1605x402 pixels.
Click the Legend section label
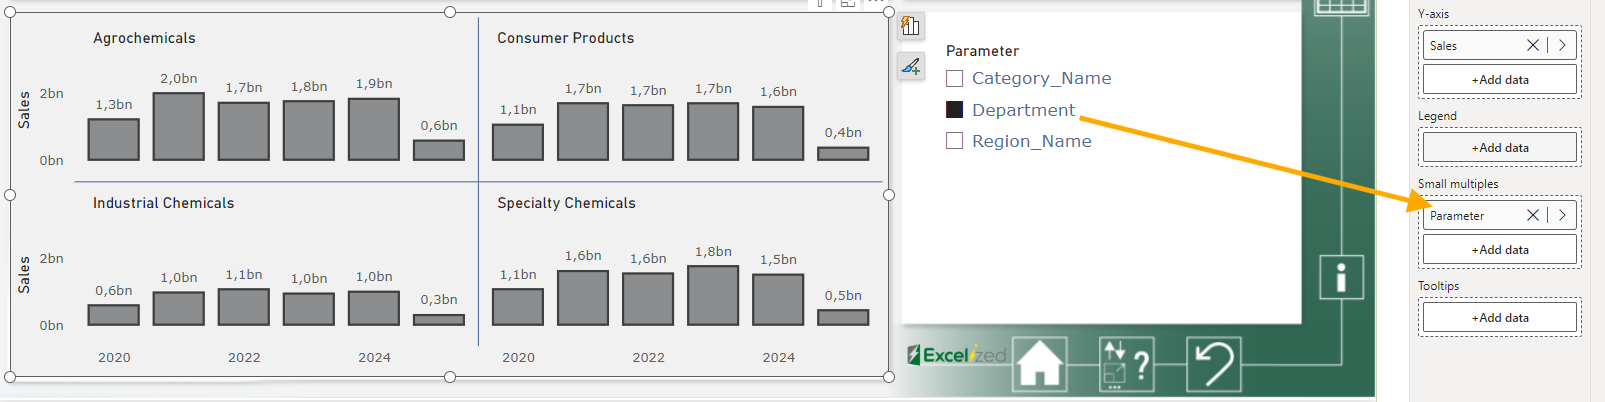coord(1437,116)
